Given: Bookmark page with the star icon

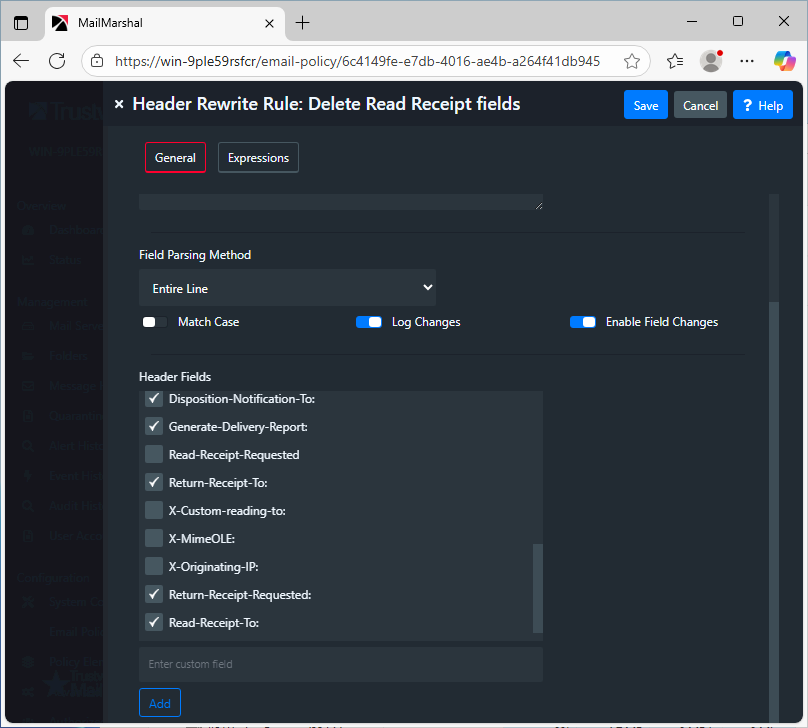Looking at the screenshot, I should pyautogui.click(x=631, y=61).
